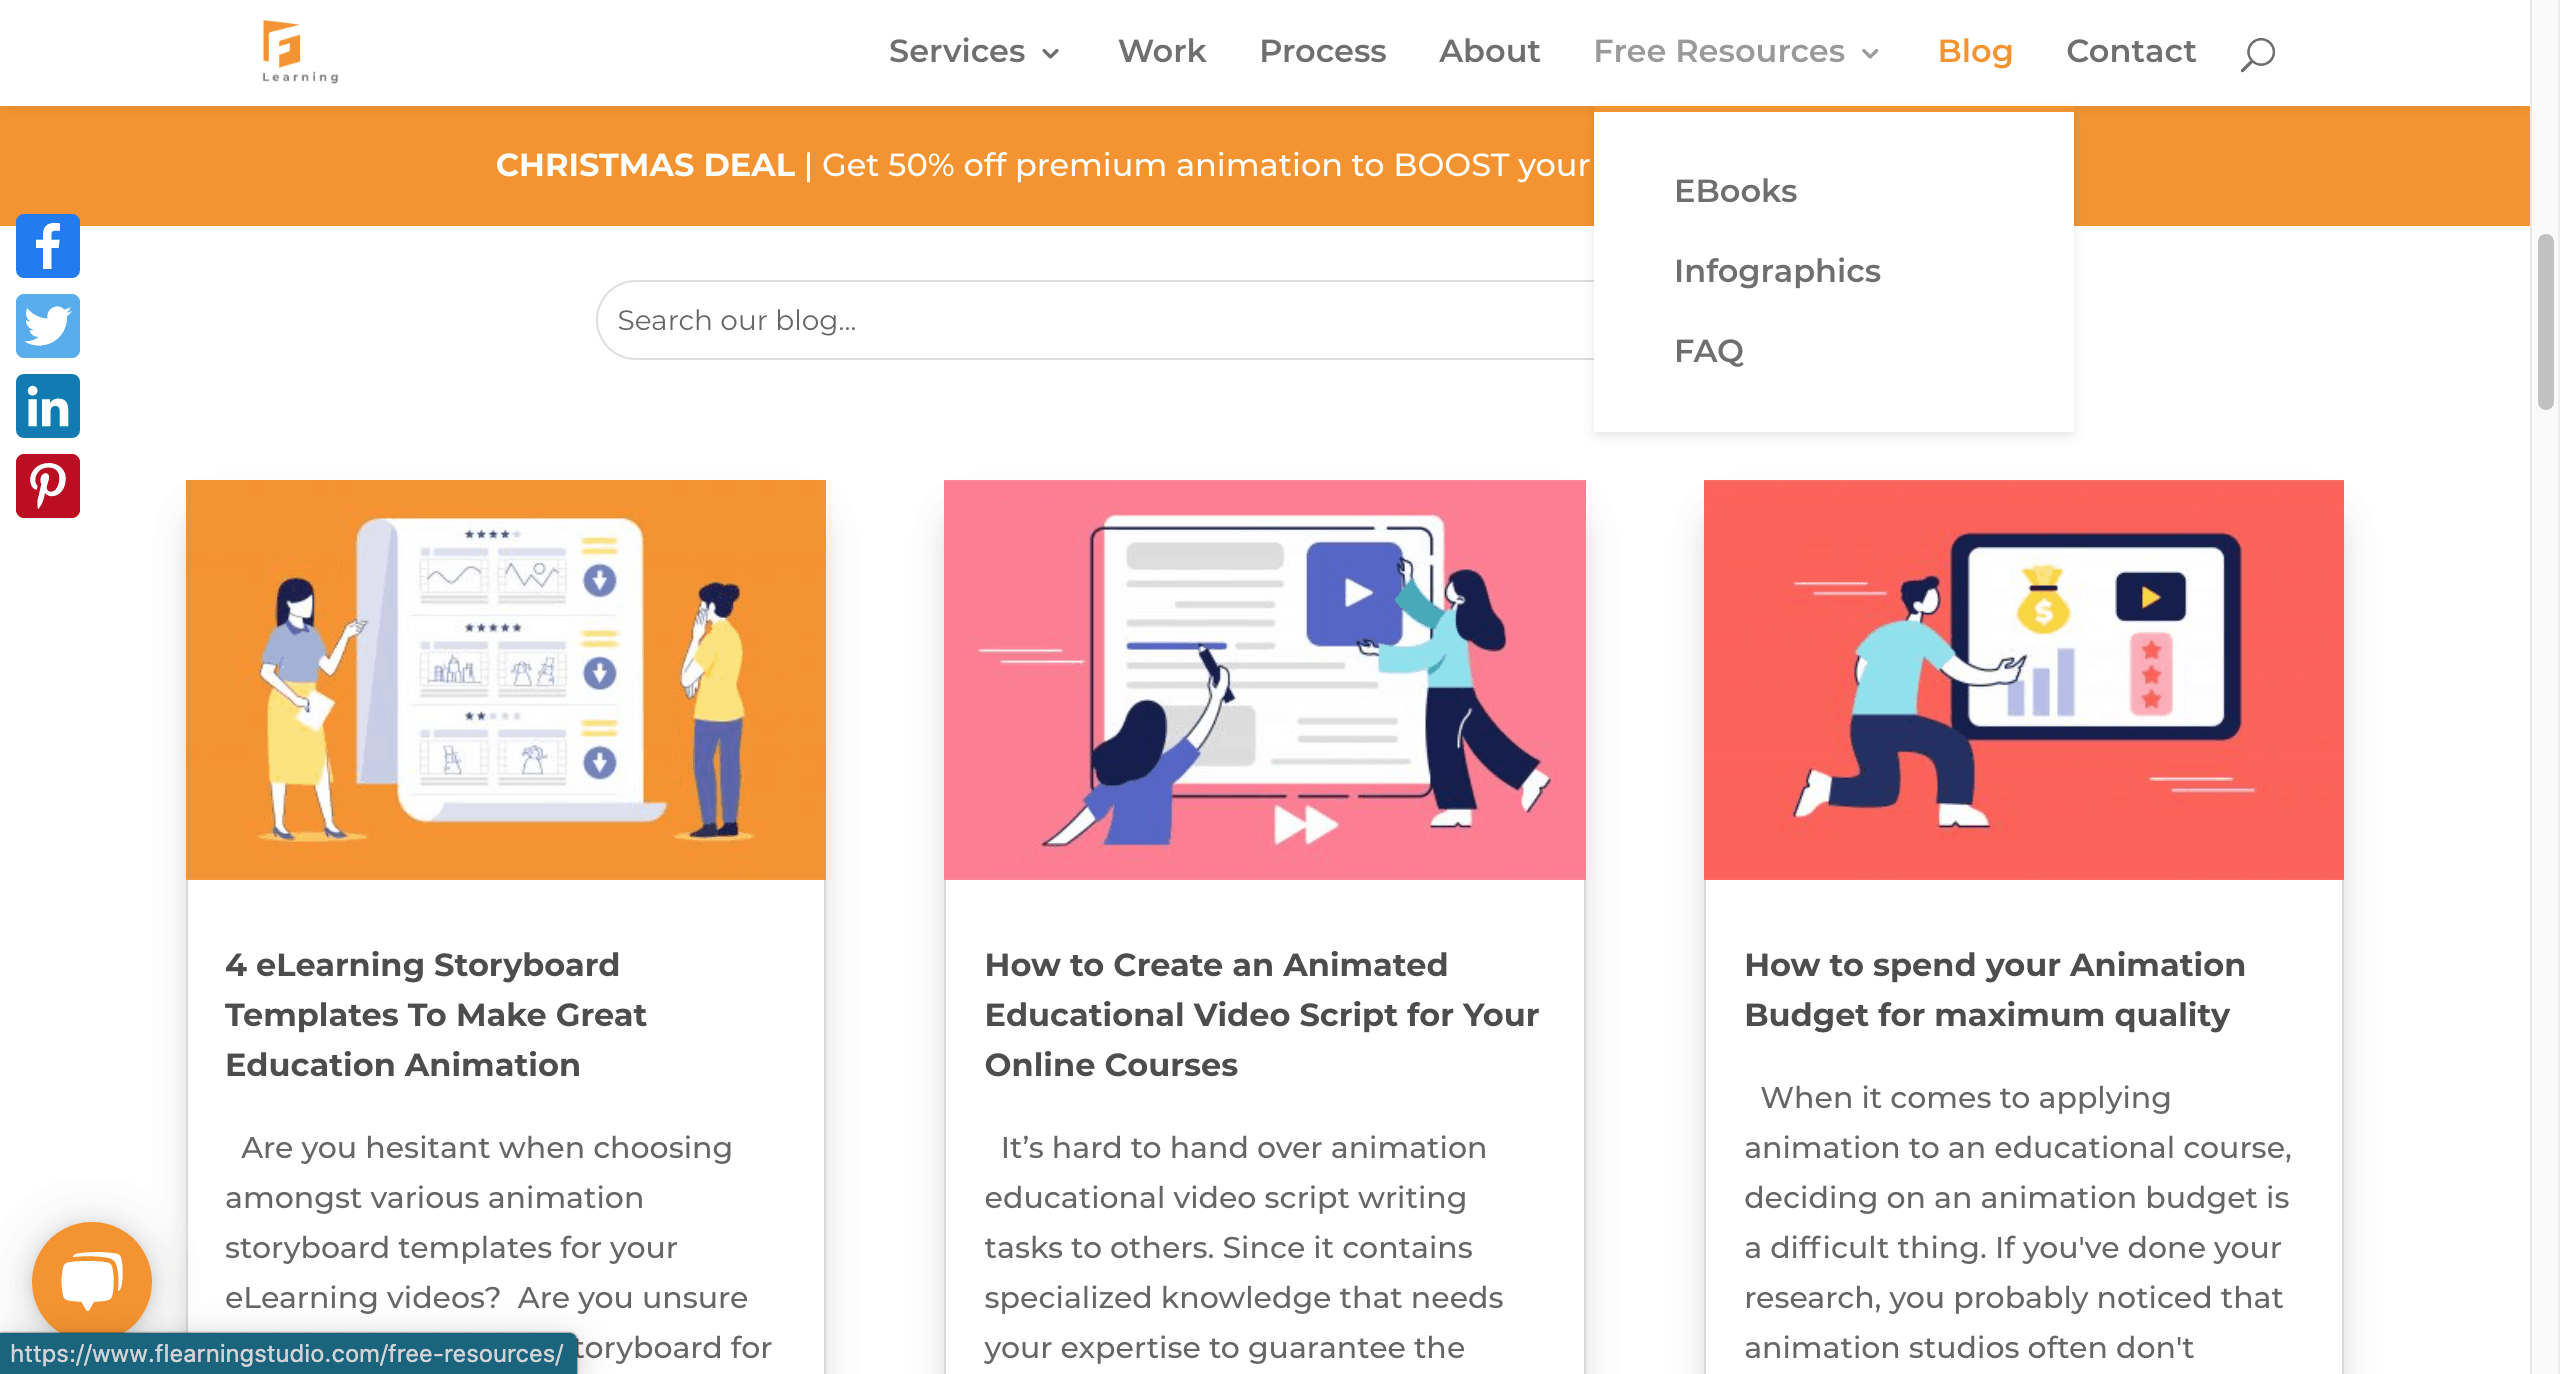Screen dimensions: 2560x1374
Task: Click the Facebook share icon
Action: point(47,246)
